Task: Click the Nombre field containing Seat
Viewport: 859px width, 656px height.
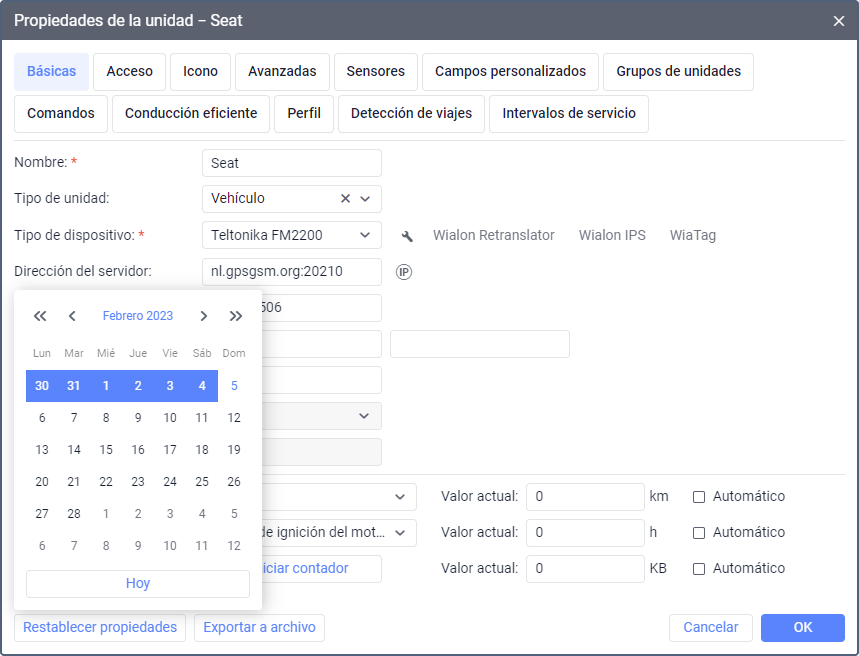Action: click(x=291, y=163)
